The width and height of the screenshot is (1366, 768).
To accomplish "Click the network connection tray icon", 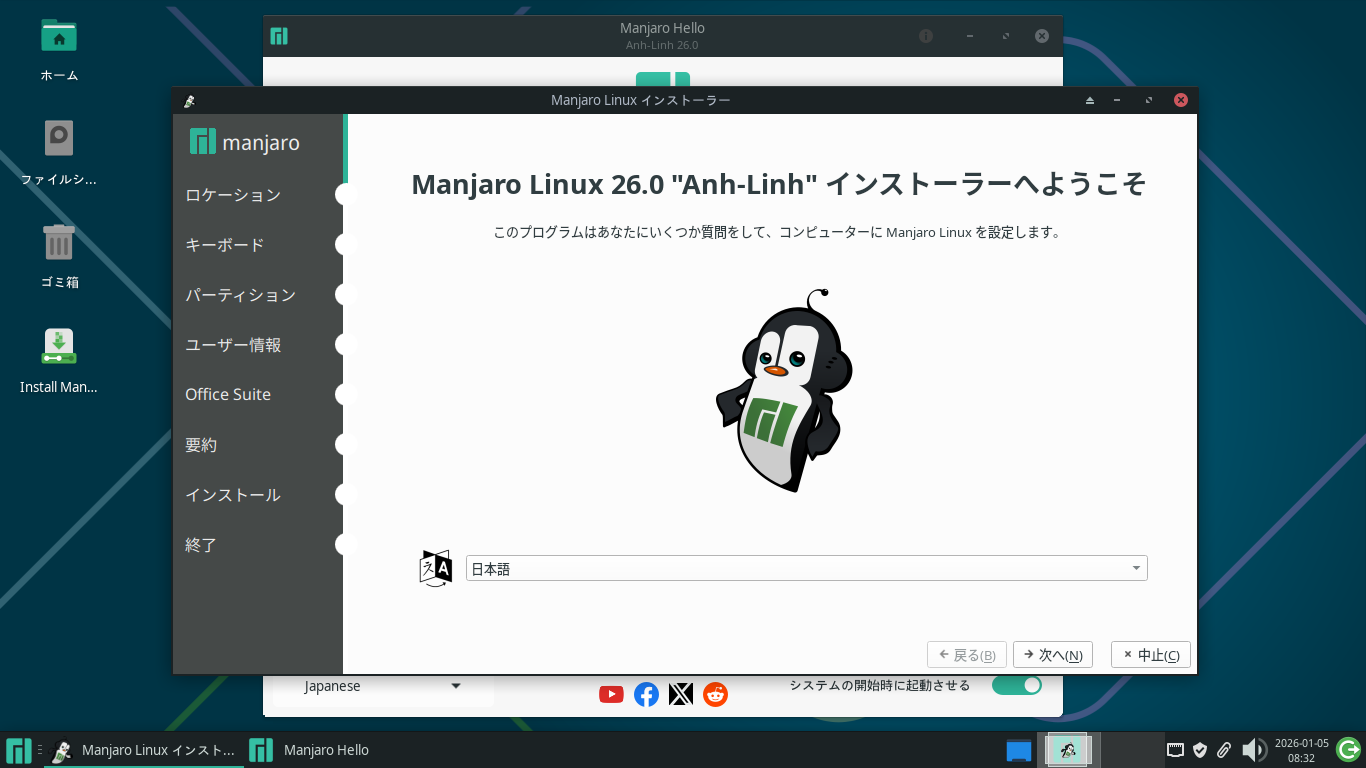I will pos(1176,750).
